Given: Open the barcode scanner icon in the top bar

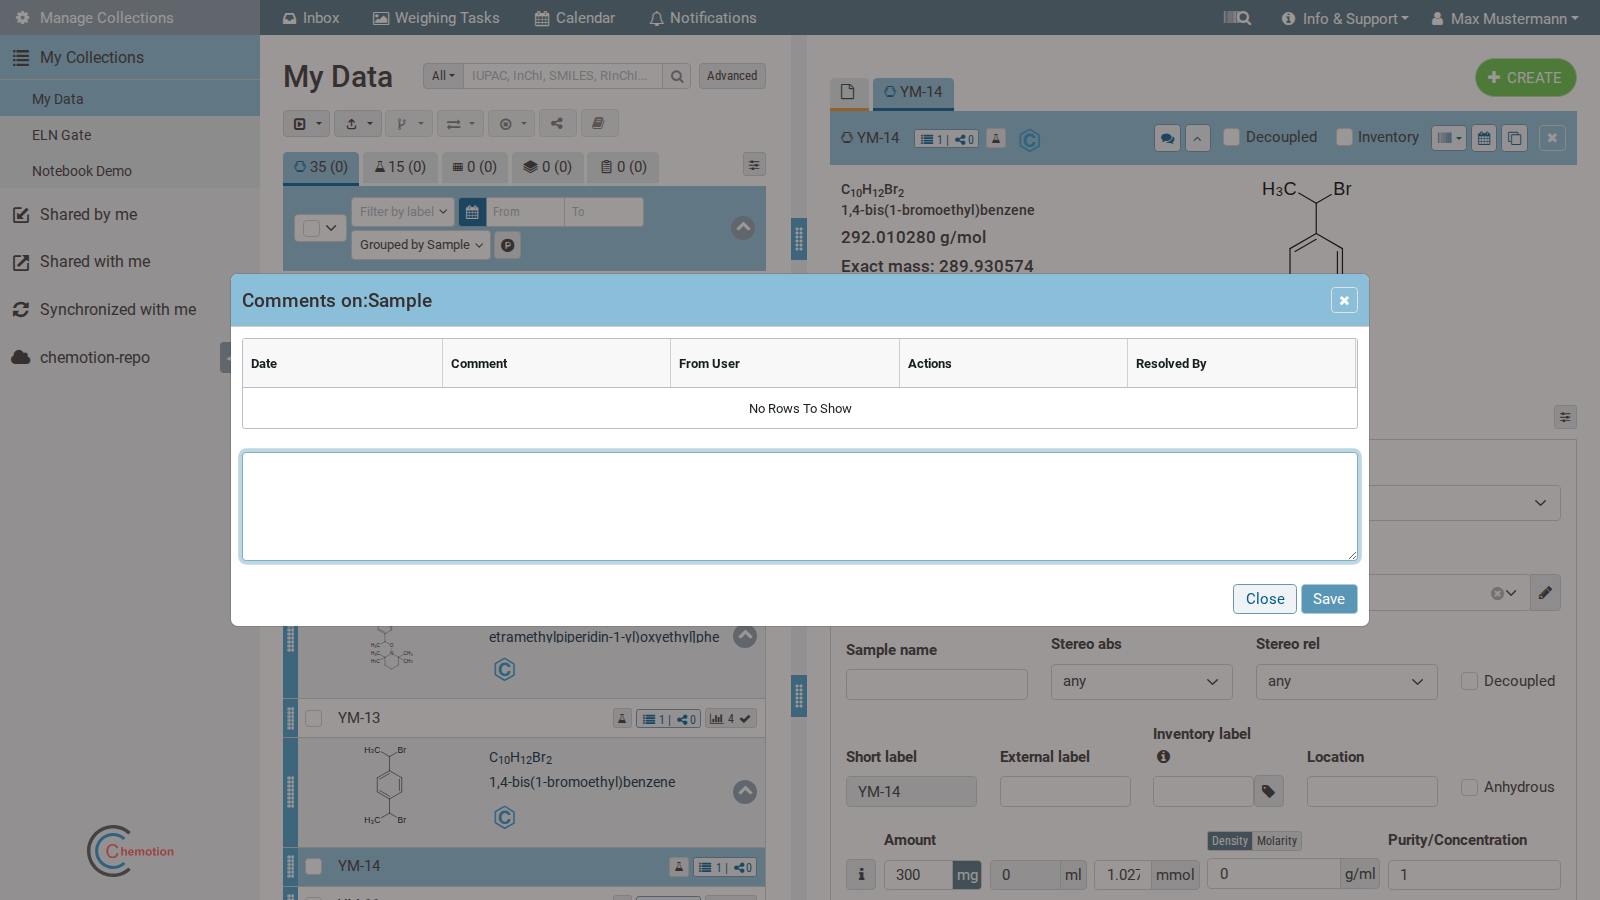Looking at the screenshot, I should (1237, 18).
